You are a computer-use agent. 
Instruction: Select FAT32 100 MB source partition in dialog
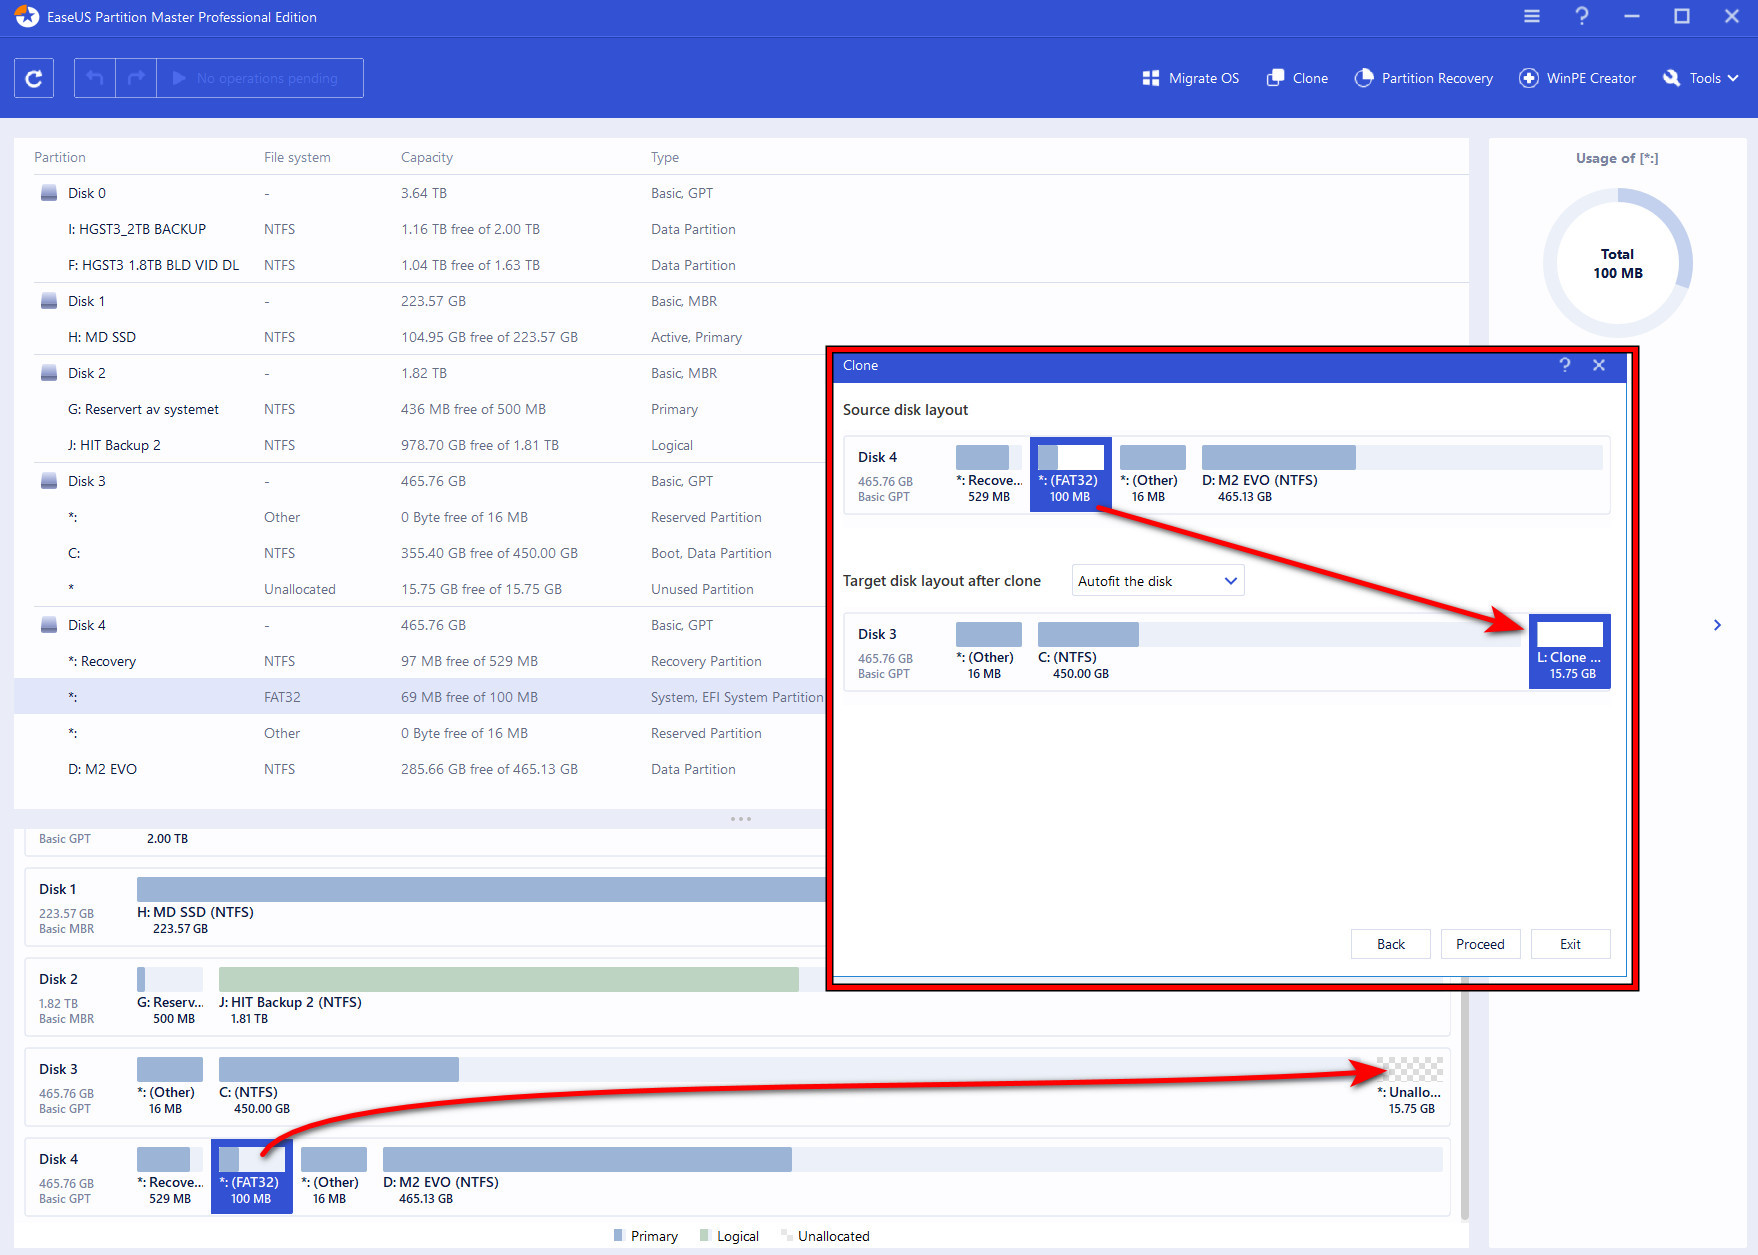point(1070,474)
